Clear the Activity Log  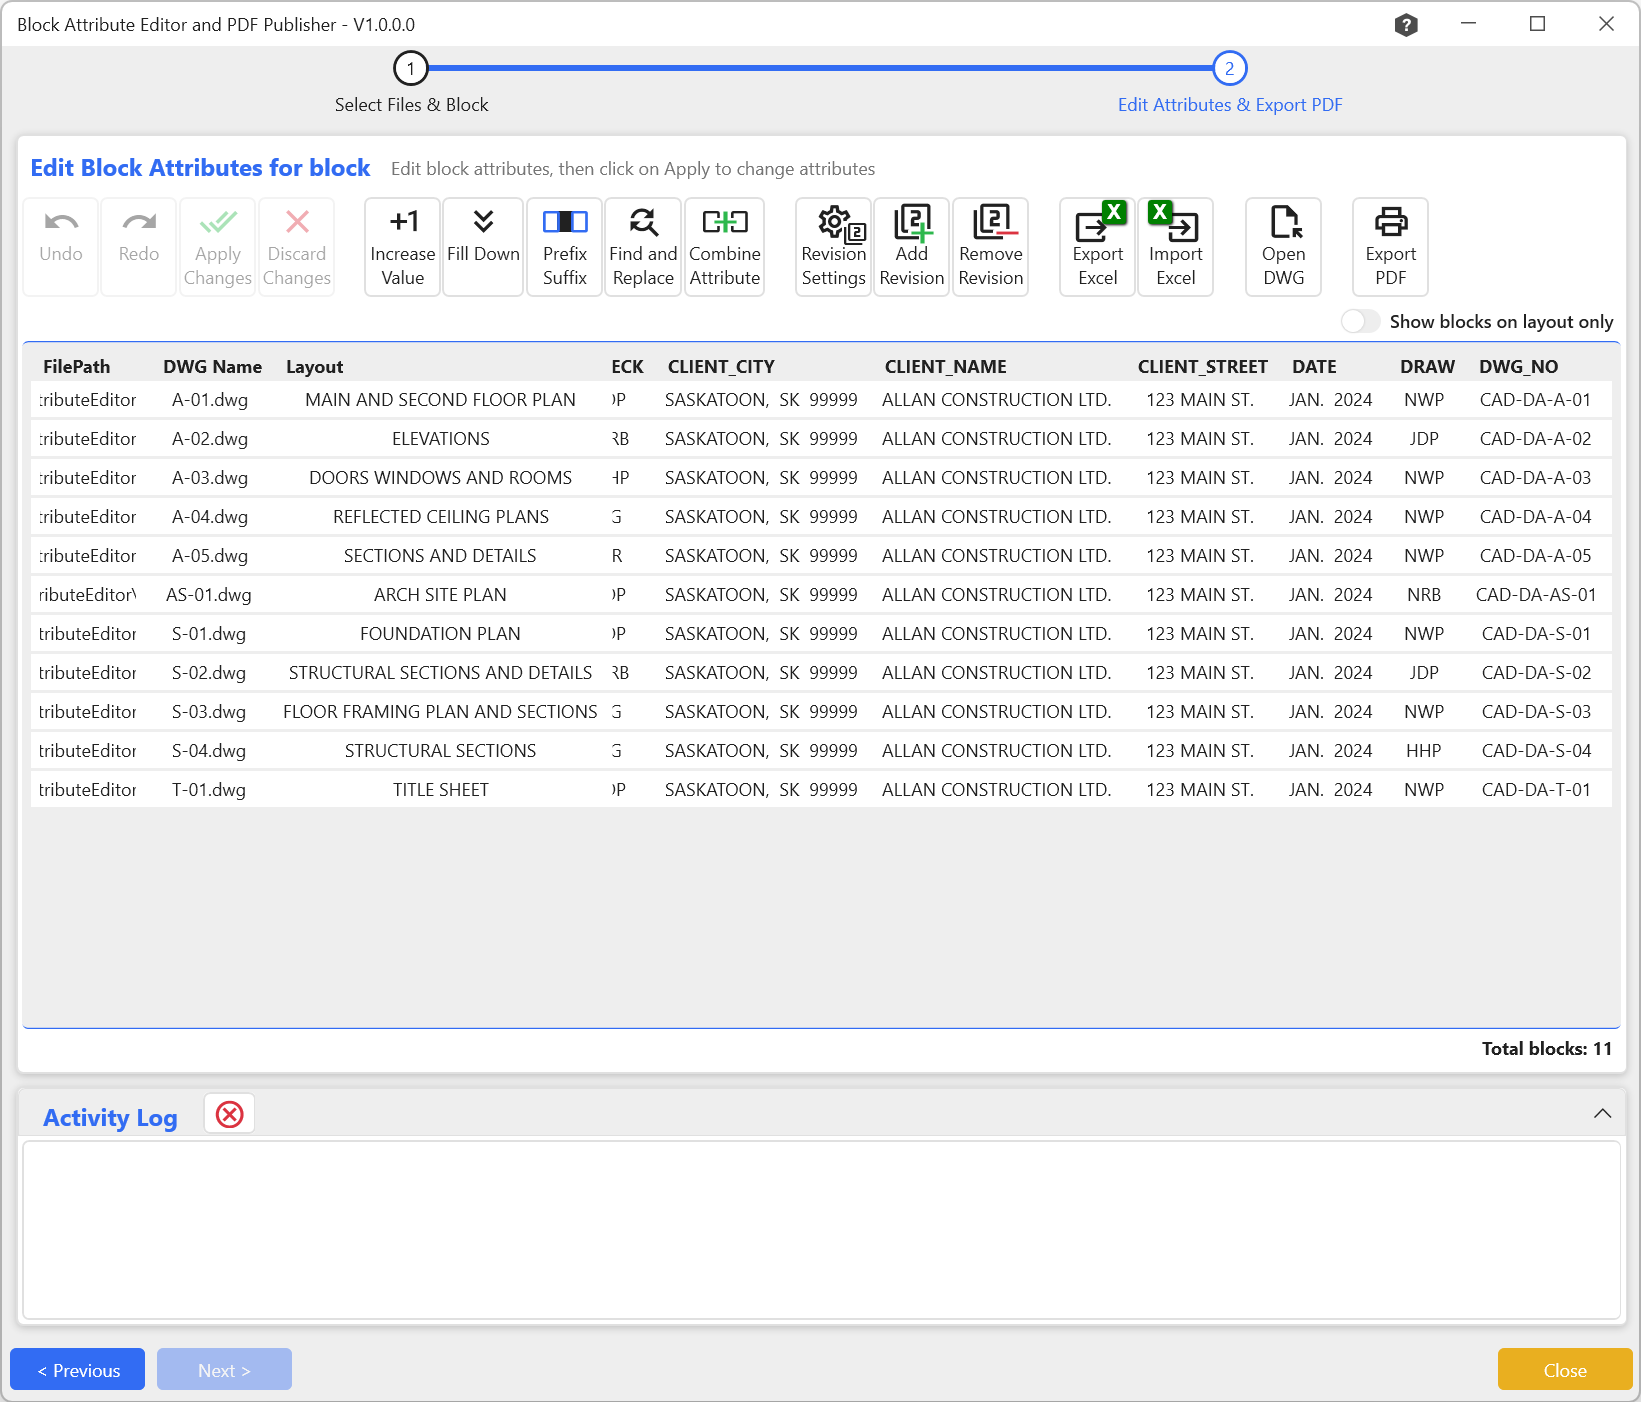(230, 1114)
